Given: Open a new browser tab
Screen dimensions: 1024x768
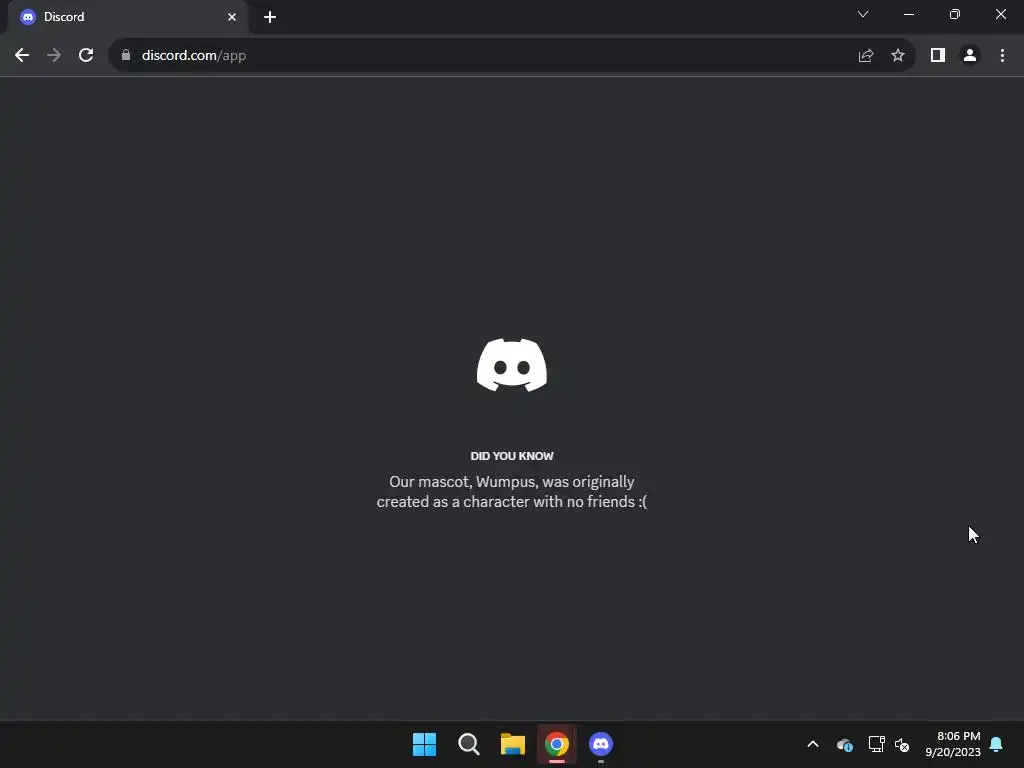Looking at the screenshot, I should [x=270, y=17].
